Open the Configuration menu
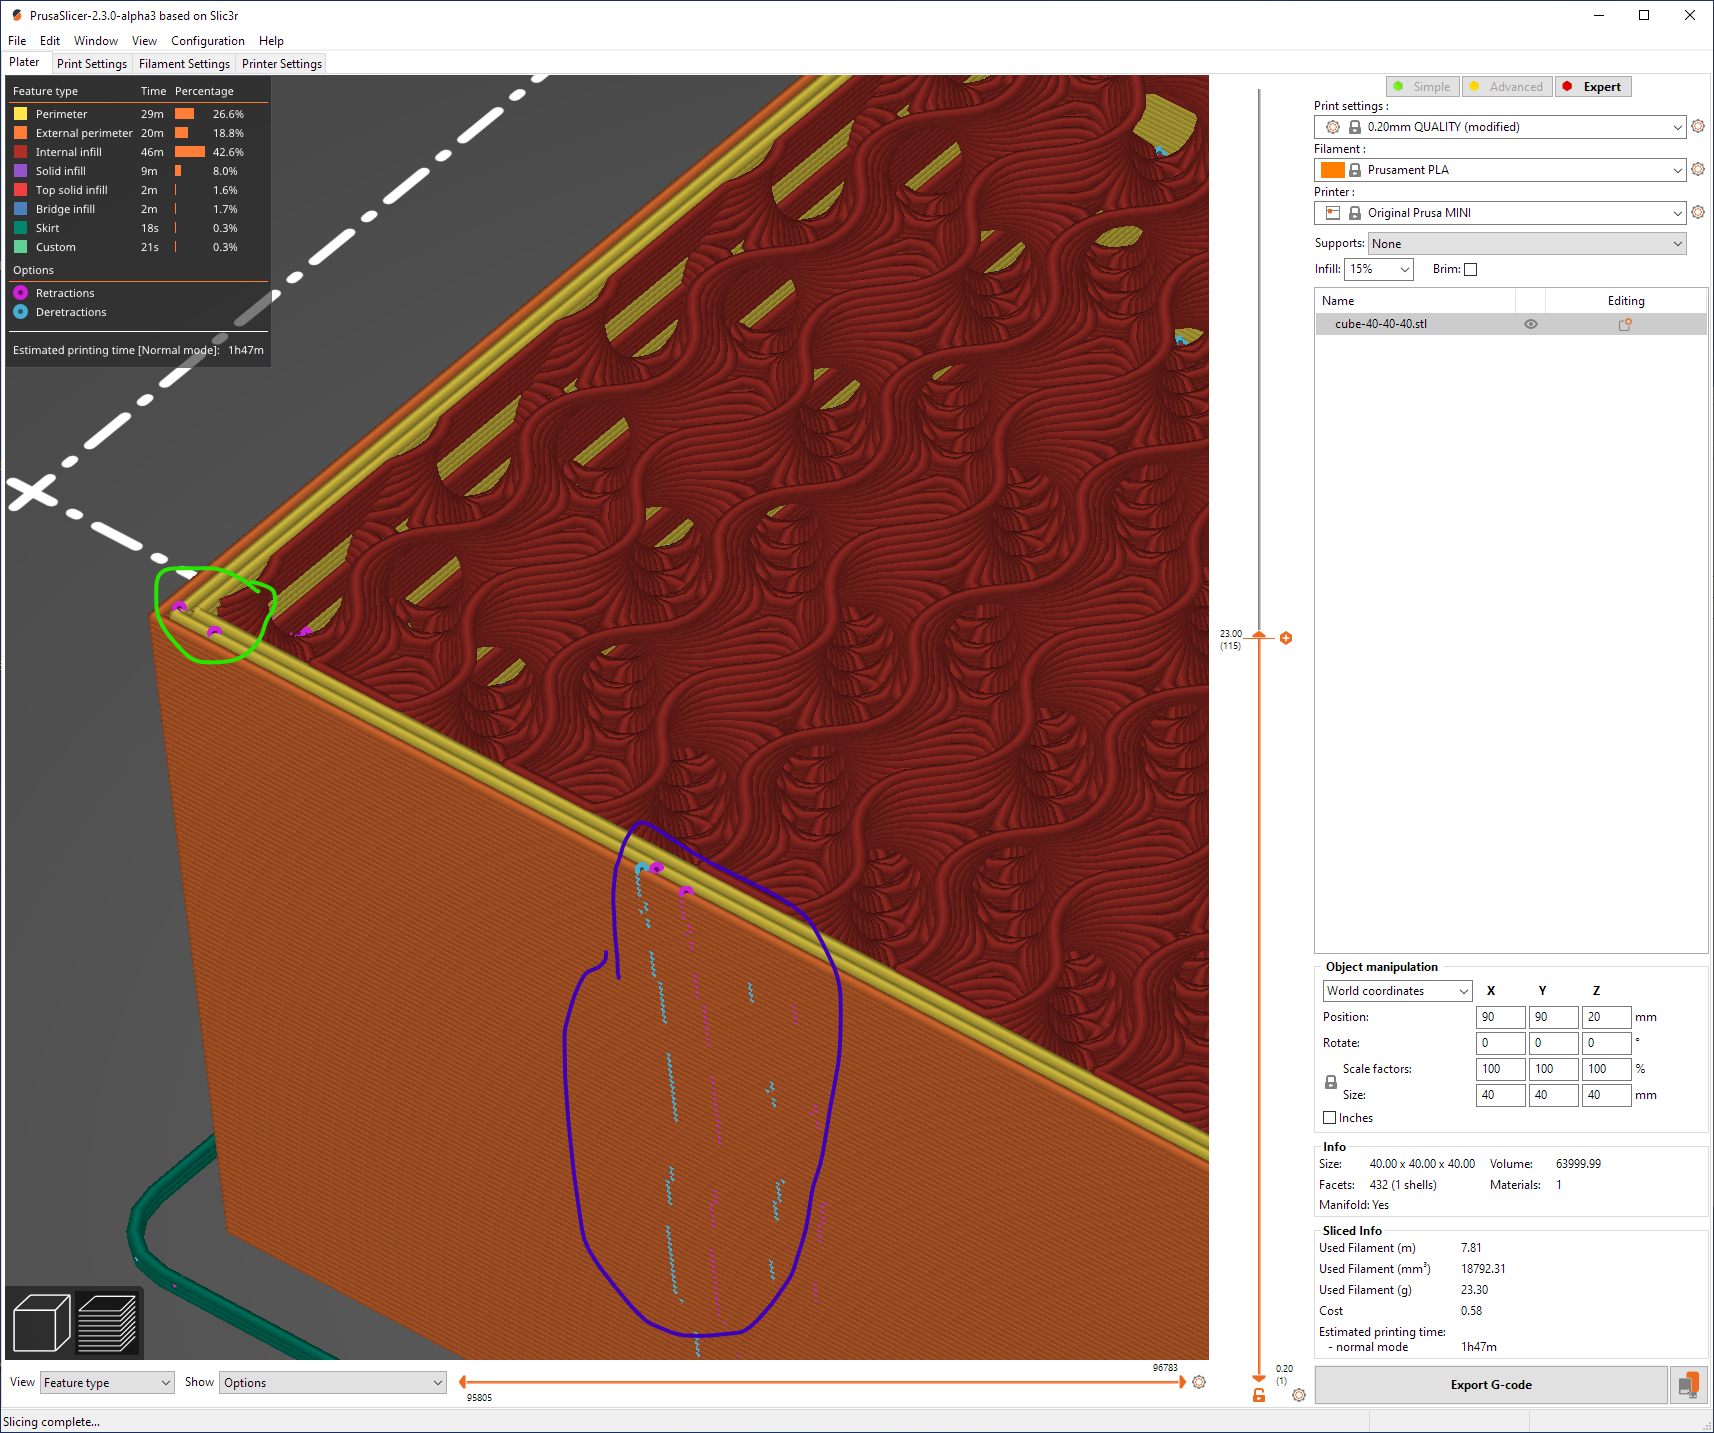Screen dimensions: 1714x1433 click(207, 40)
